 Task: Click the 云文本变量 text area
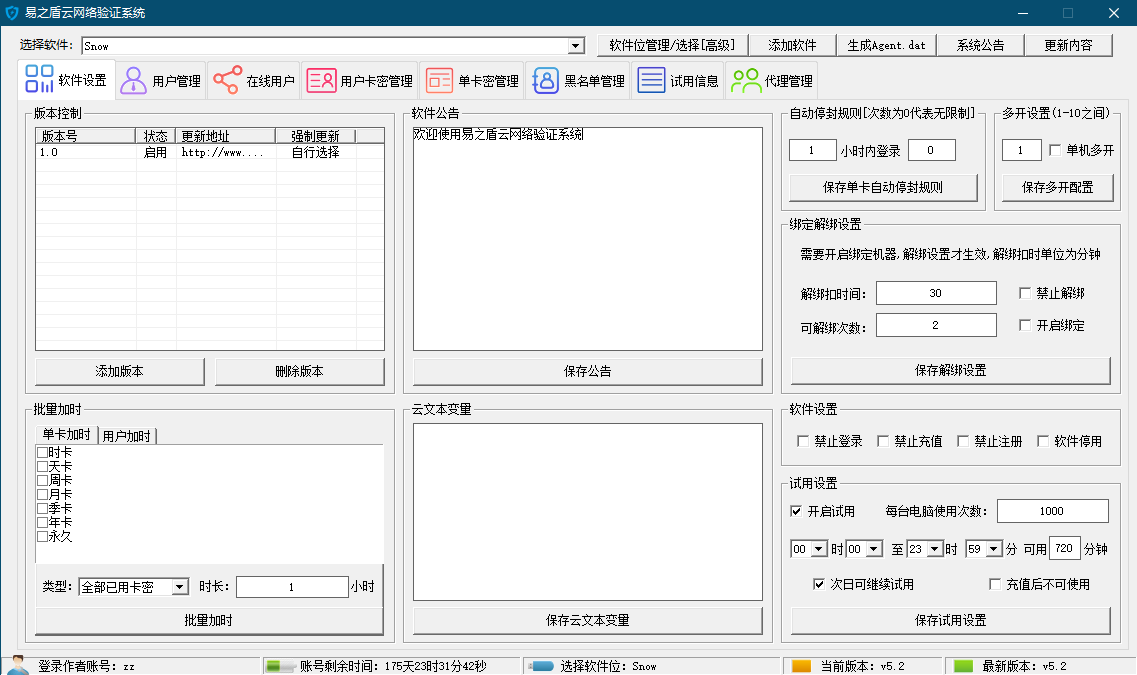coord(587,512)
